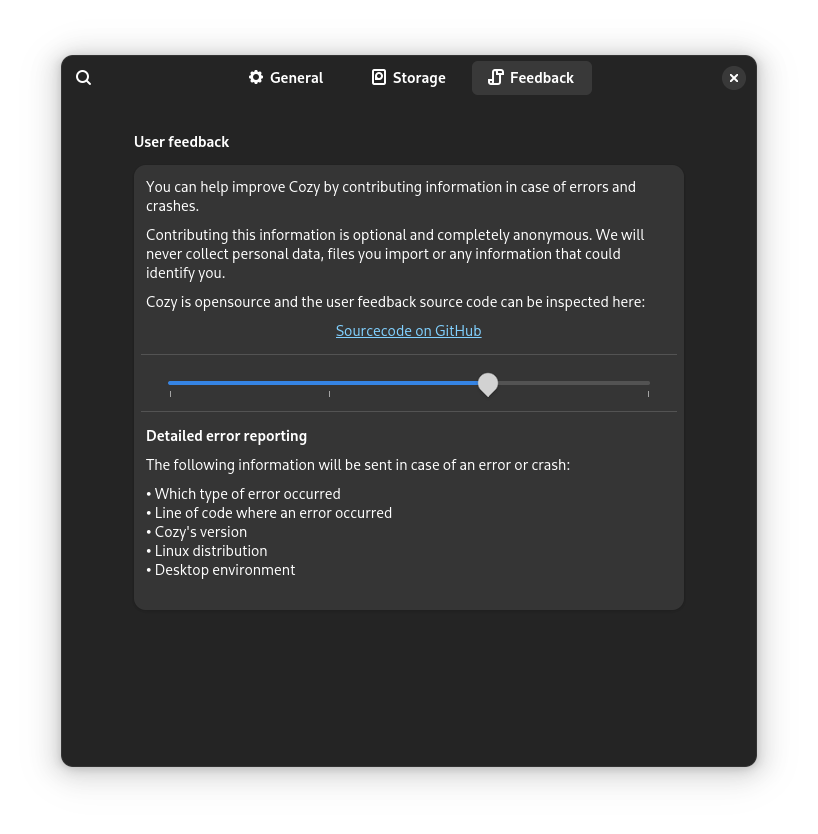Click the feedback level slider handle
The height and width of the screenshot is (834, 818).
488,384
